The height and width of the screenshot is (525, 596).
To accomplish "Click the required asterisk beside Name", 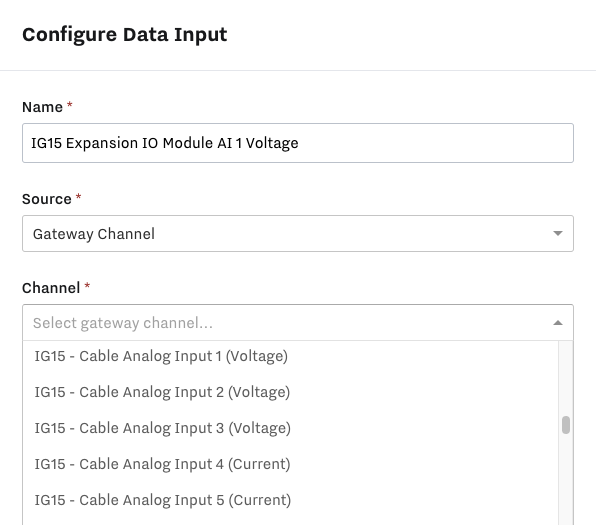I will coord(70,104).
